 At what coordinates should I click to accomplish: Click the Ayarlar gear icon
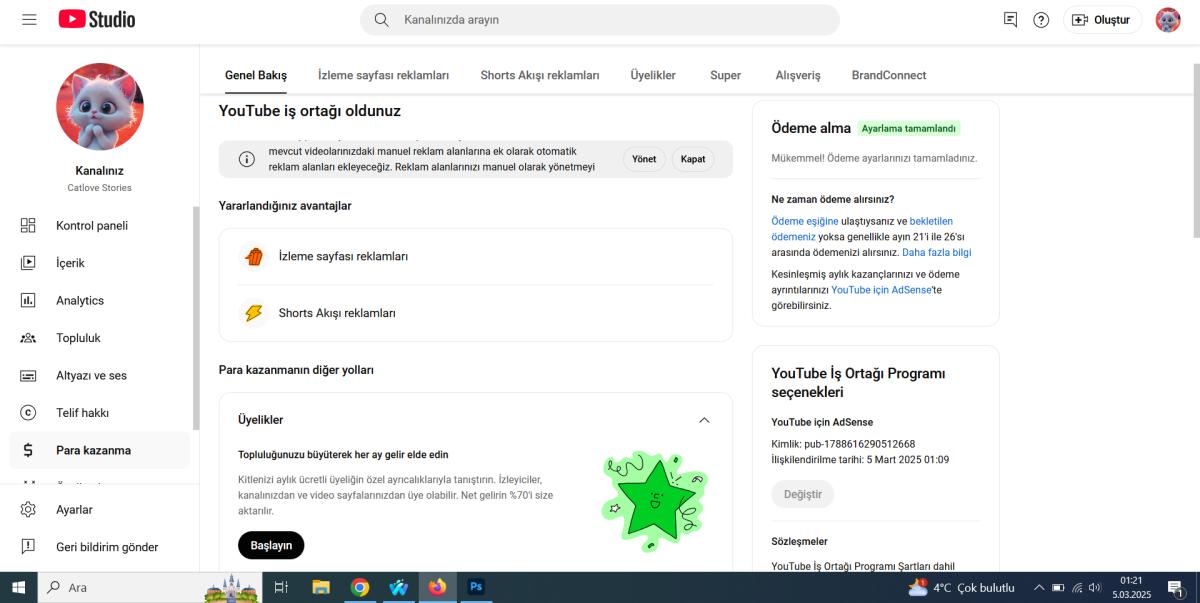28,509
